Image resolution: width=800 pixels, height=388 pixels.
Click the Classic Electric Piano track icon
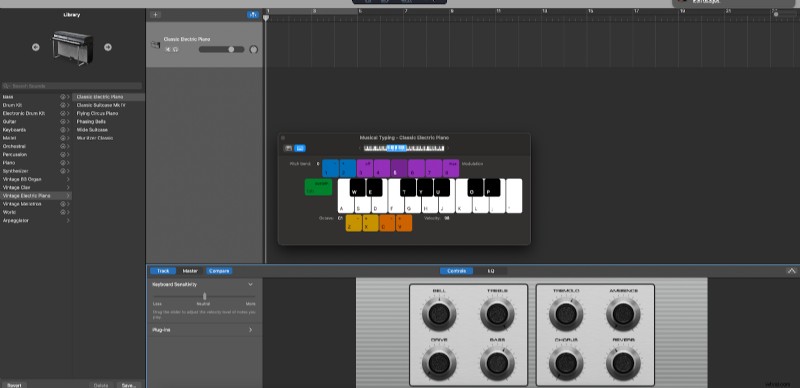coord(156,45)
